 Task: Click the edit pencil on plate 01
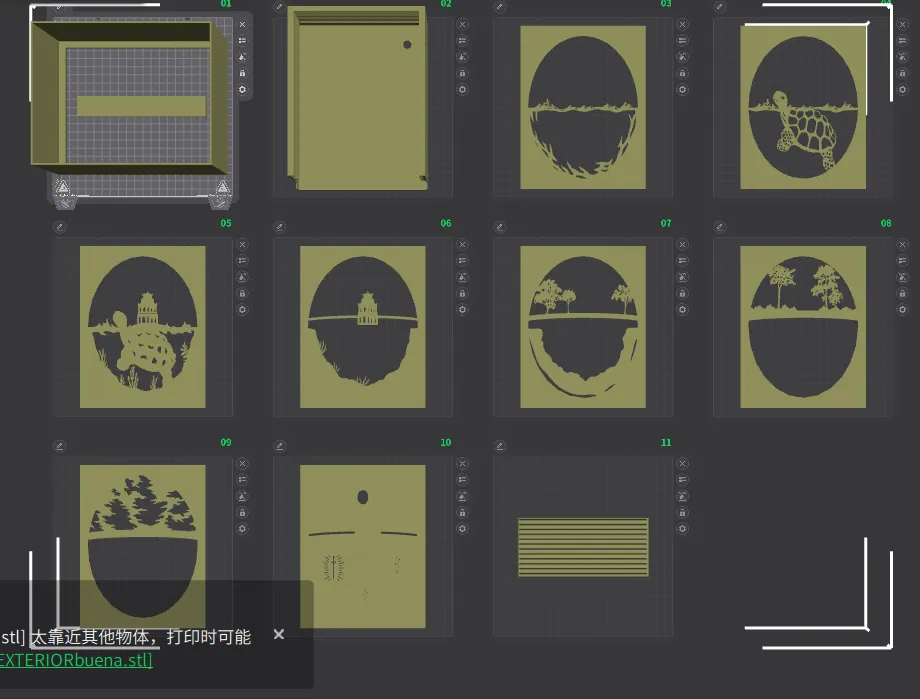click(58, 6)
